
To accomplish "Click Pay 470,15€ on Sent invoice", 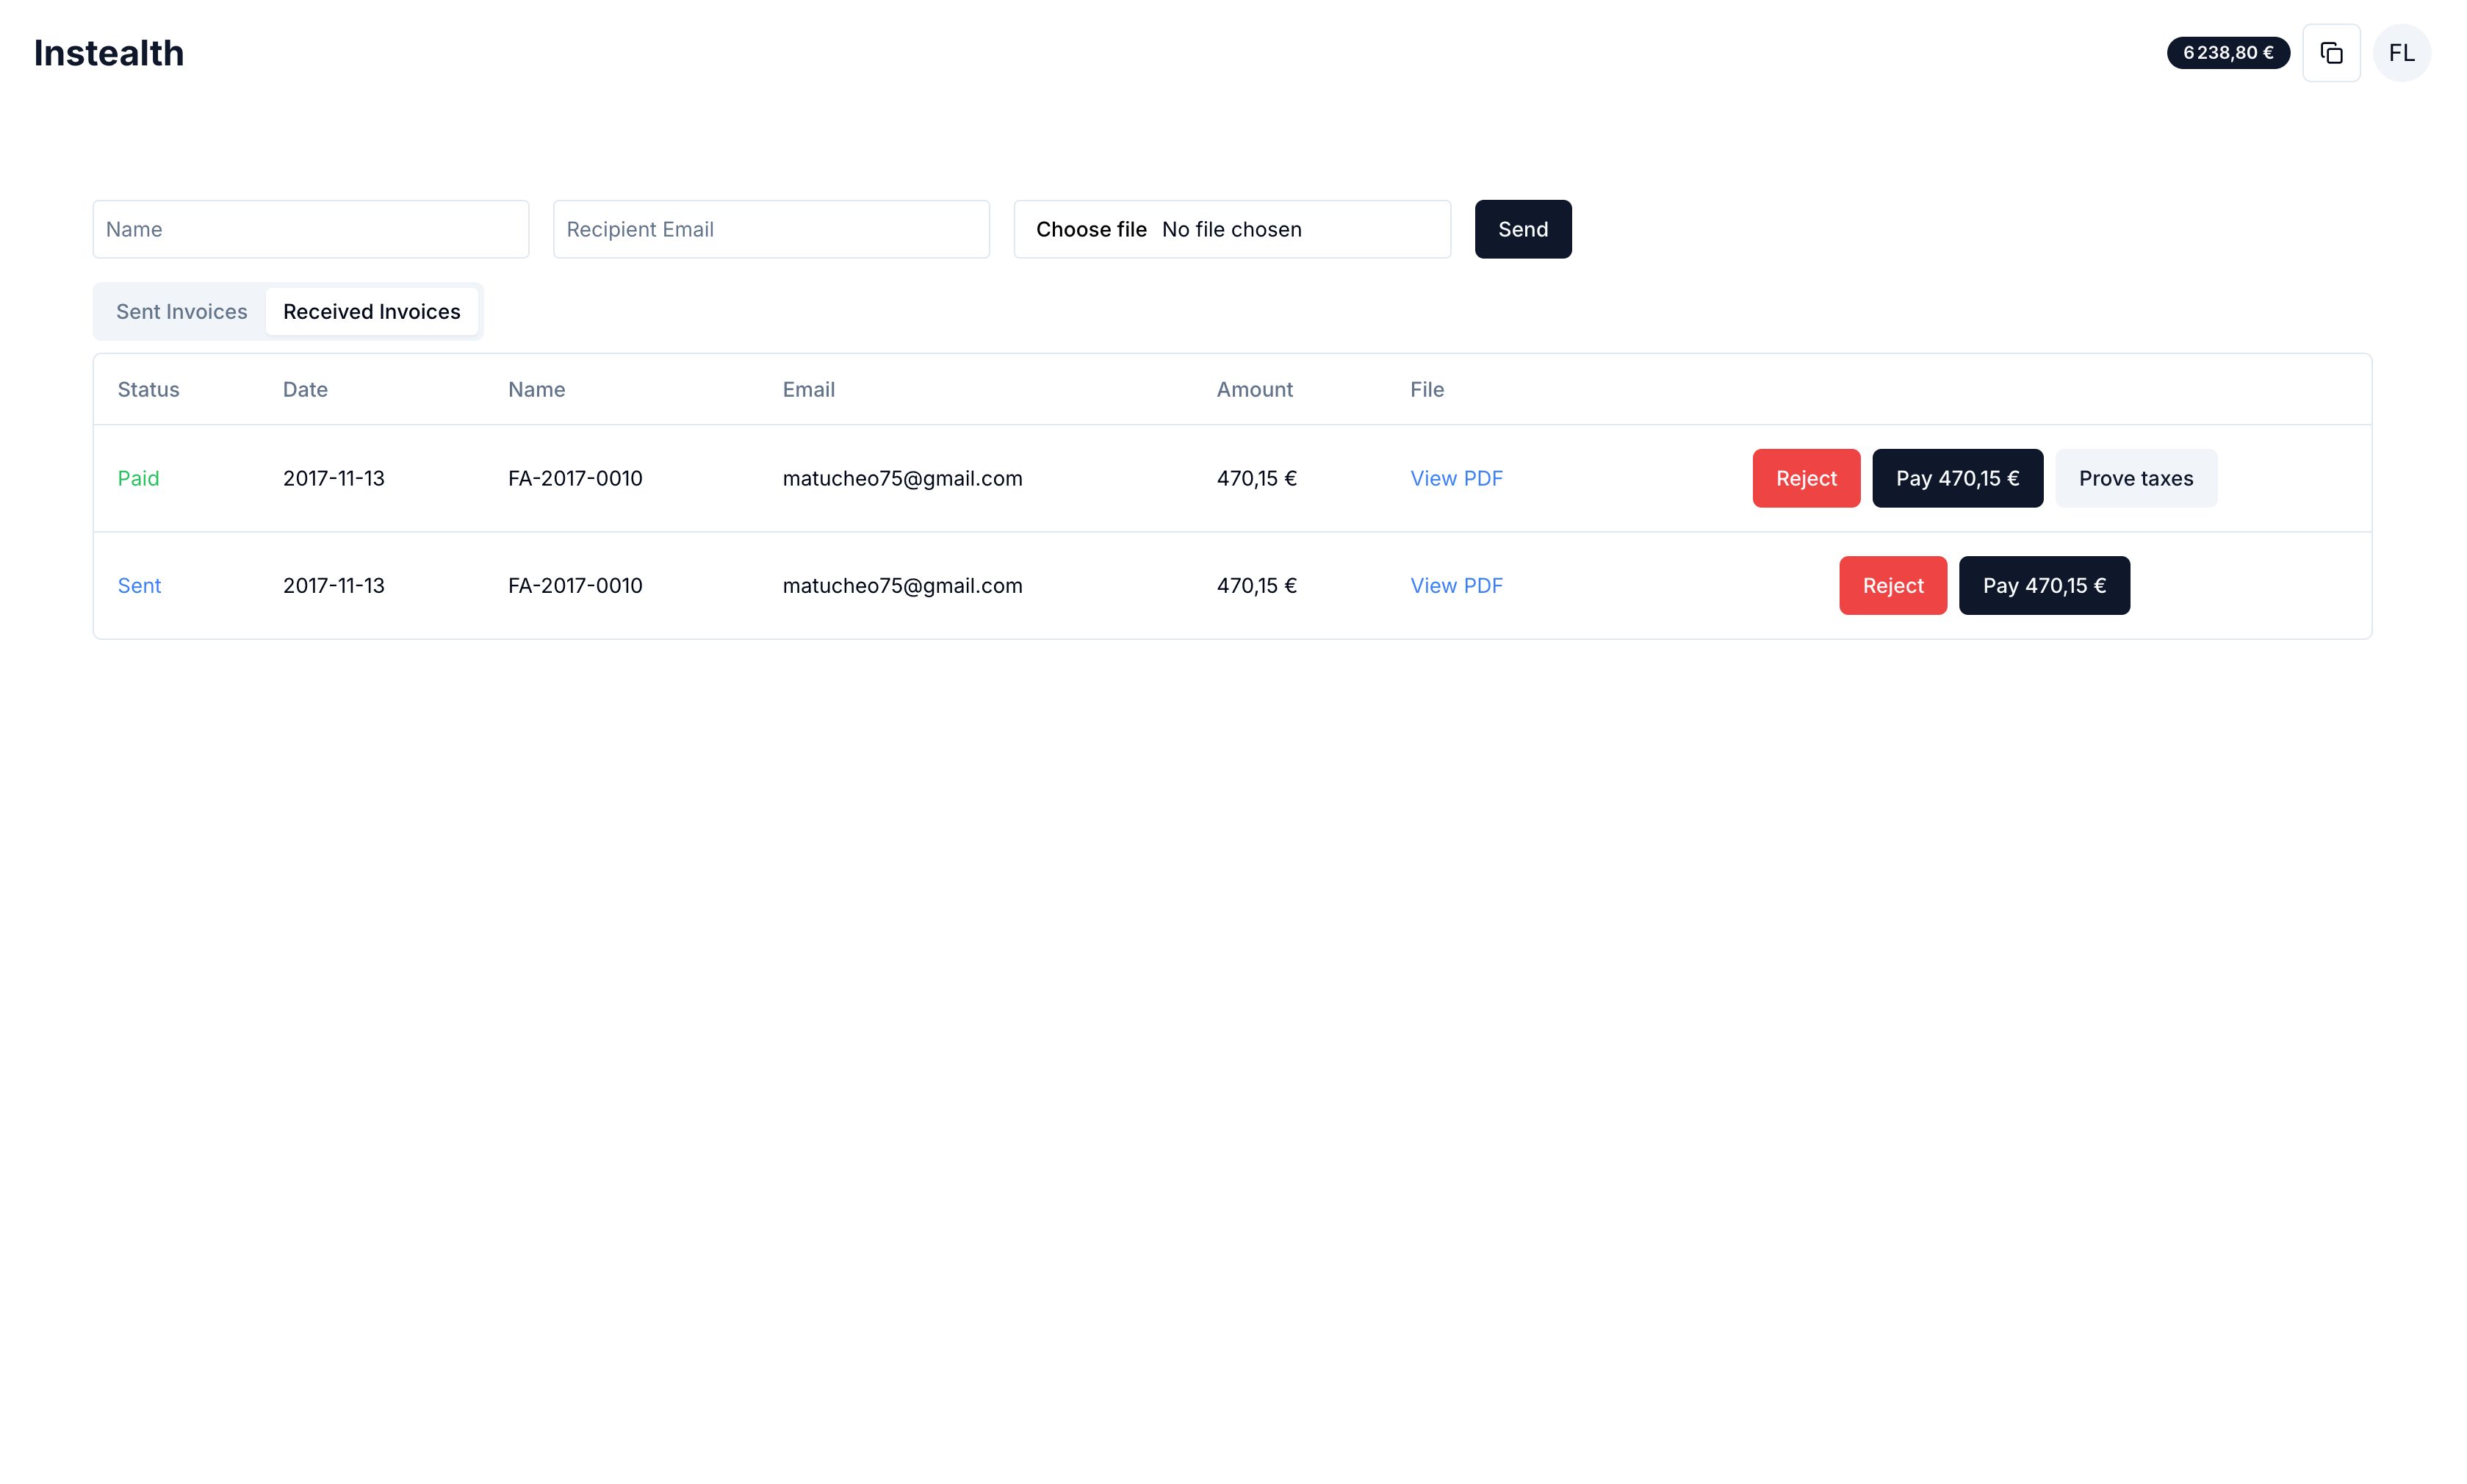I will pyautogui.click(x=2044, y=585).
